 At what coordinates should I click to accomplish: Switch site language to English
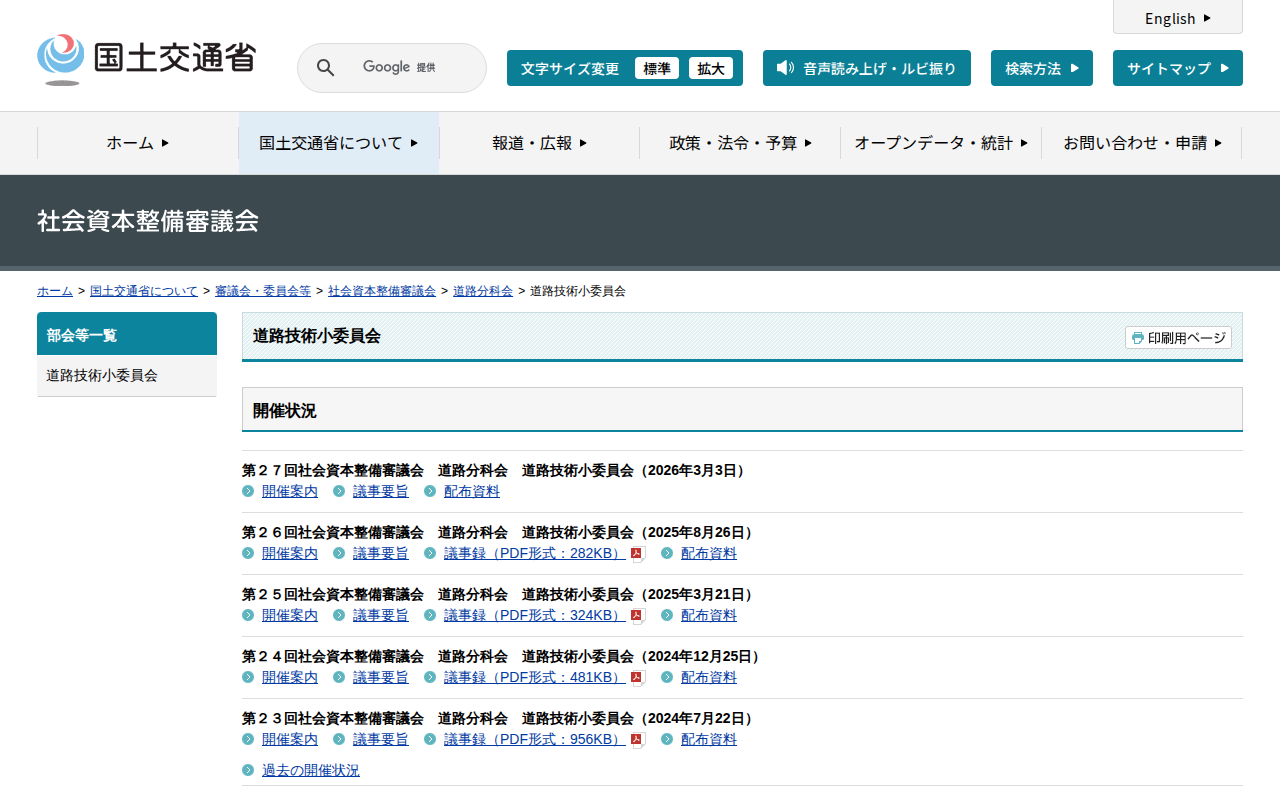click(1177, 18)
